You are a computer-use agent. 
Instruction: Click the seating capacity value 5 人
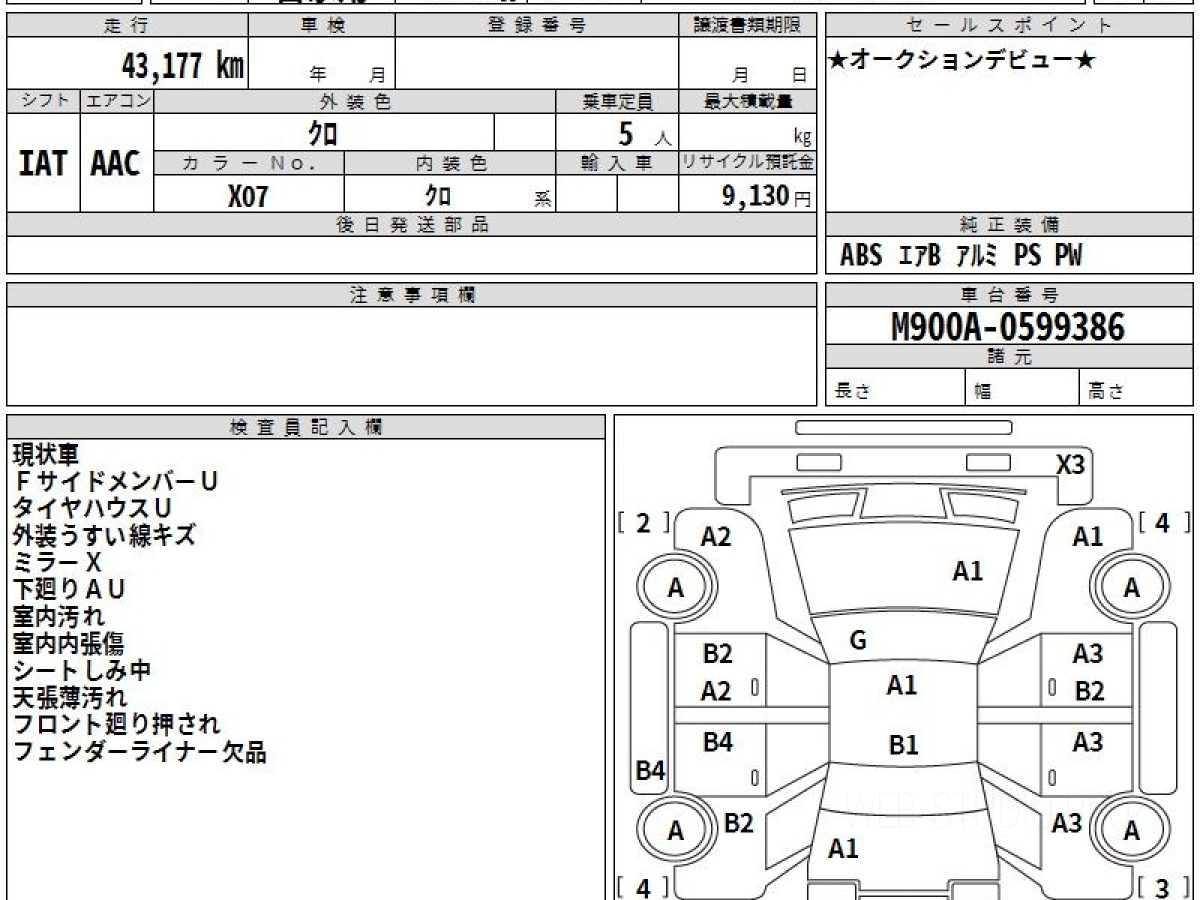(644, 134)
